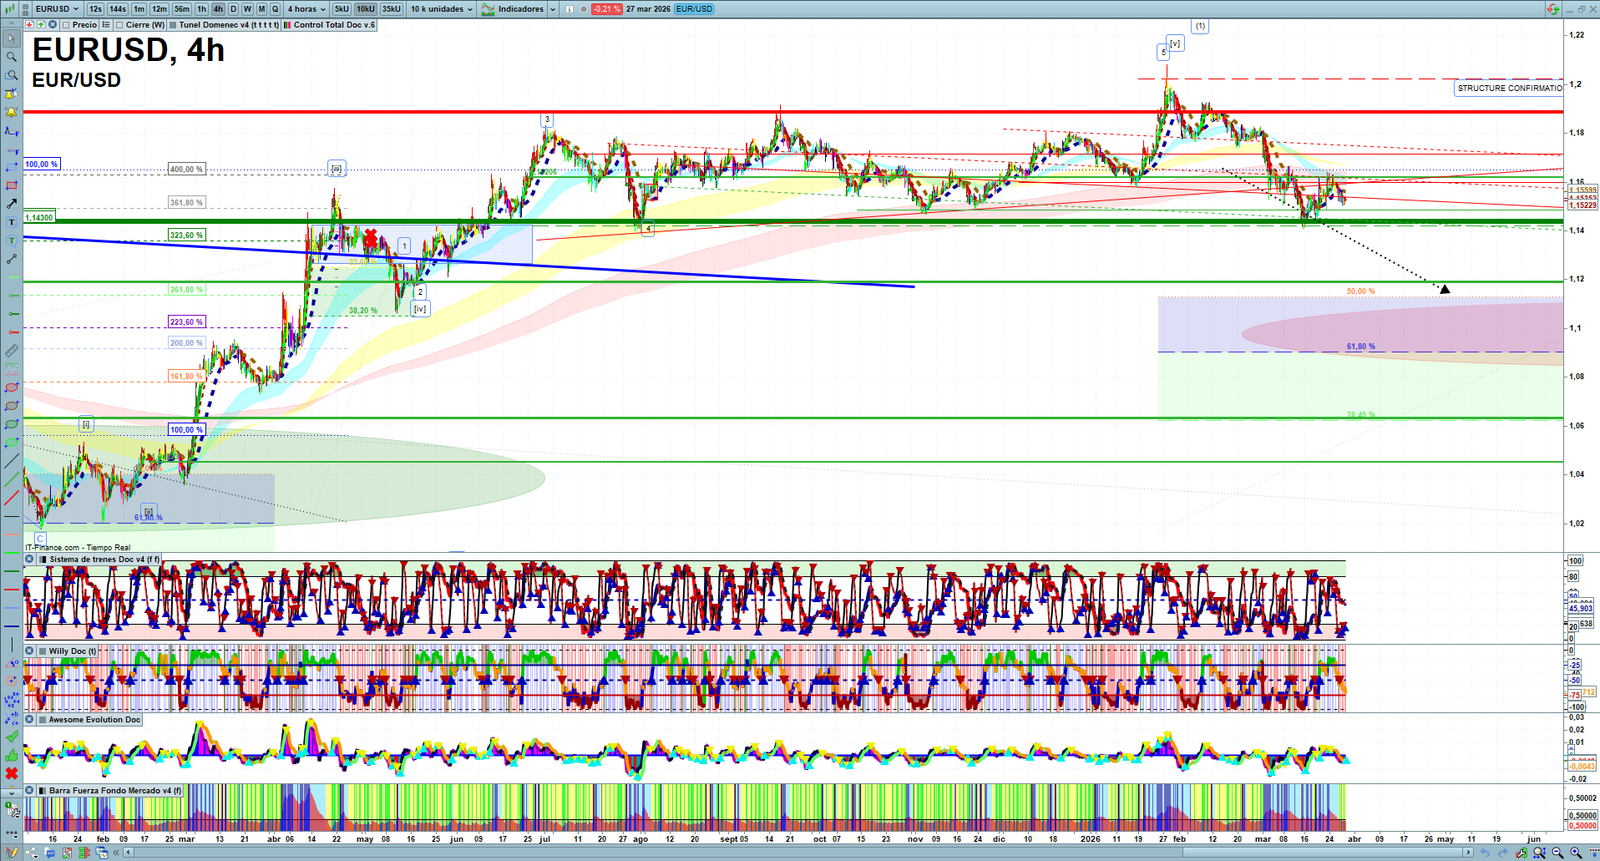
Task: Click the STRUCTURE CONFIRMATIO label on chart
Action: click(x=1509, y=88)
